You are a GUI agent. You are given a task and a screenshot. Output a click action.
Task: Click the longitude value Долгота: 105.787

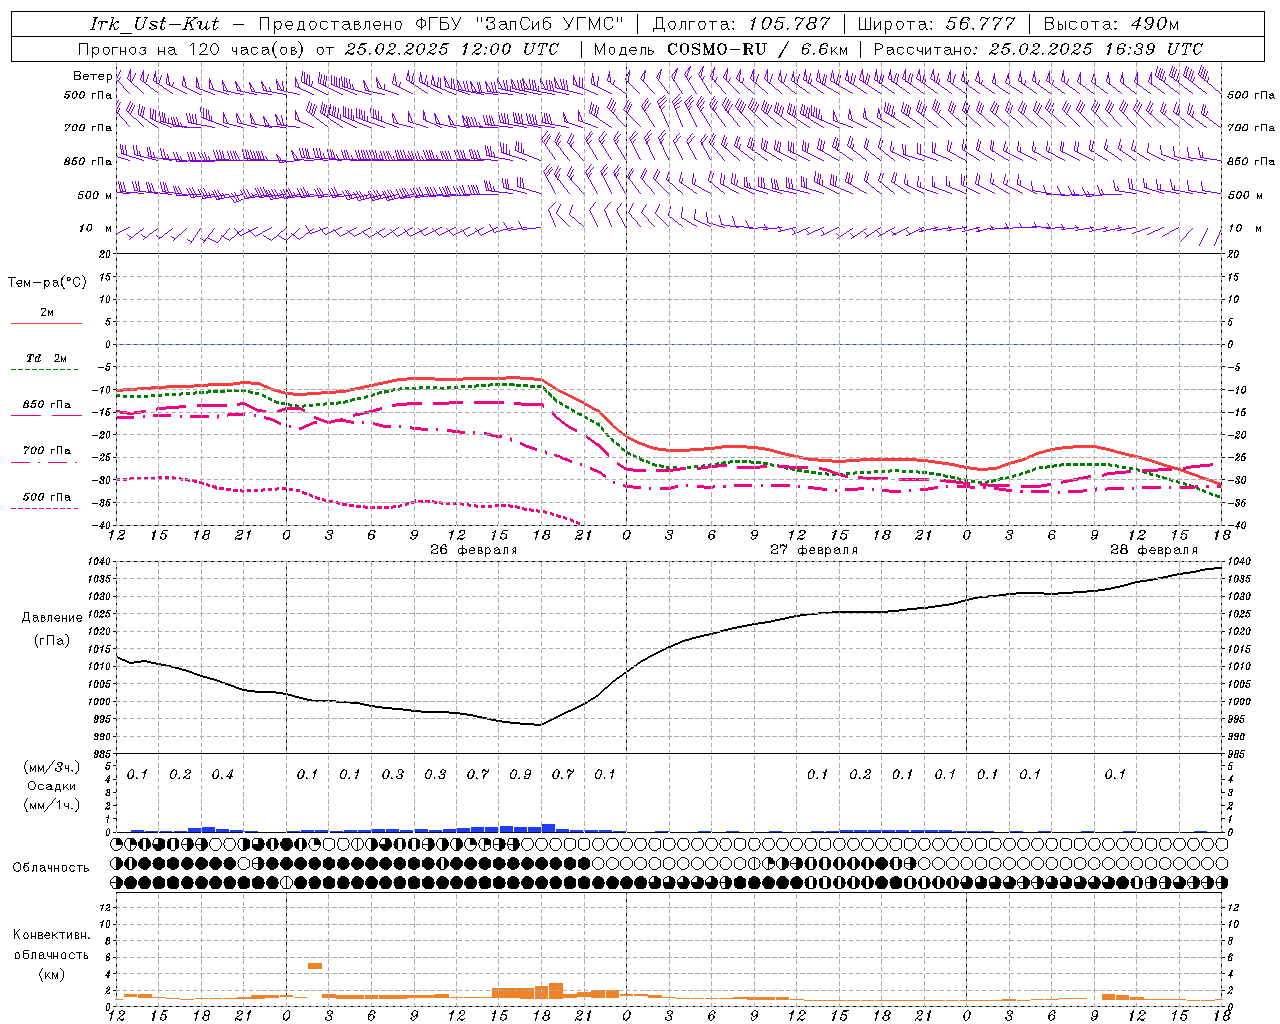[741, 24]
